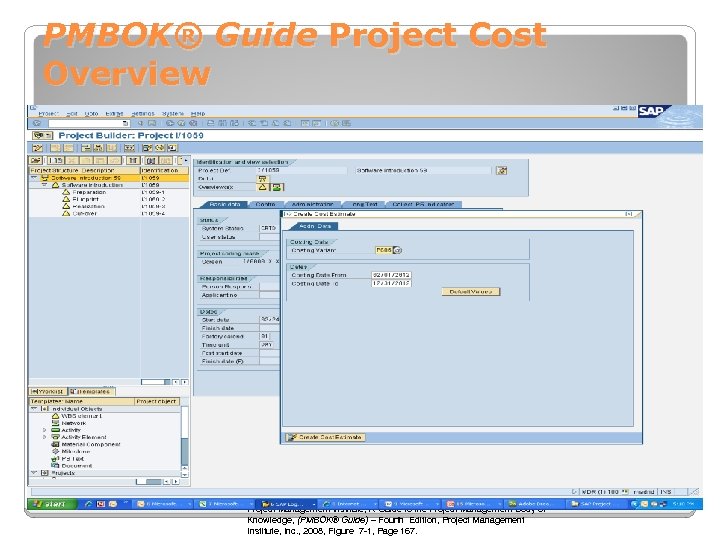
Task: Click the find binoculars icon in tree toolbar
Action: [151, 160]
